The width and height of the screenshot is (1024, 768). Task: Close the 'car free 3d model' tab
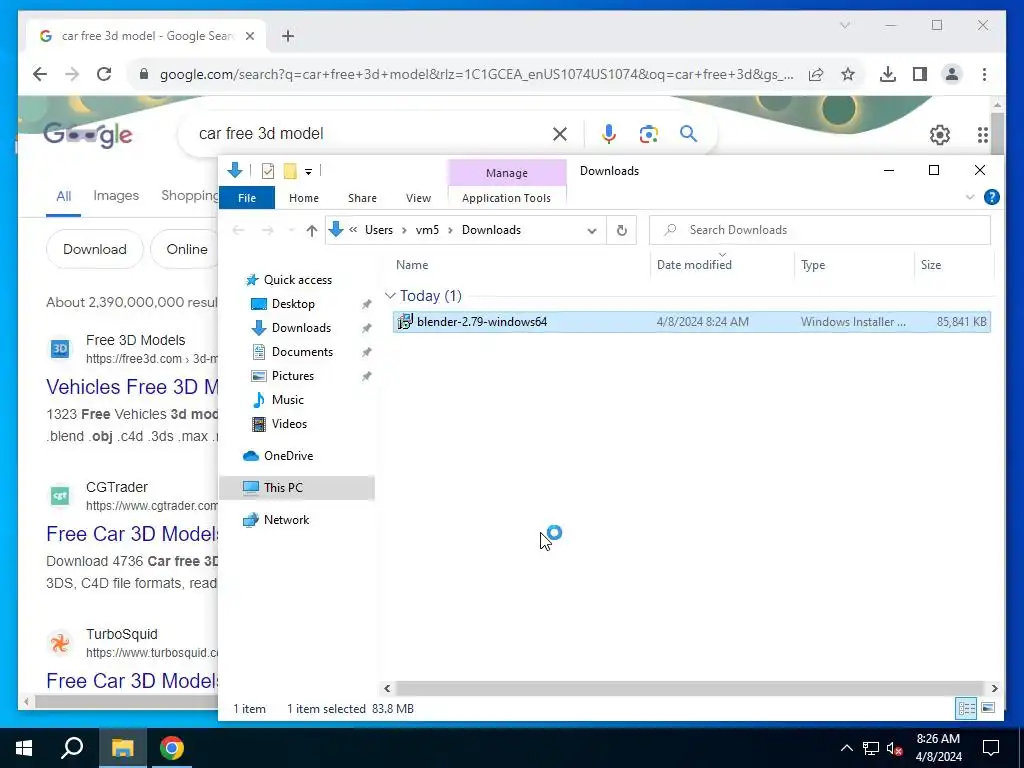(x=249, y=36)
